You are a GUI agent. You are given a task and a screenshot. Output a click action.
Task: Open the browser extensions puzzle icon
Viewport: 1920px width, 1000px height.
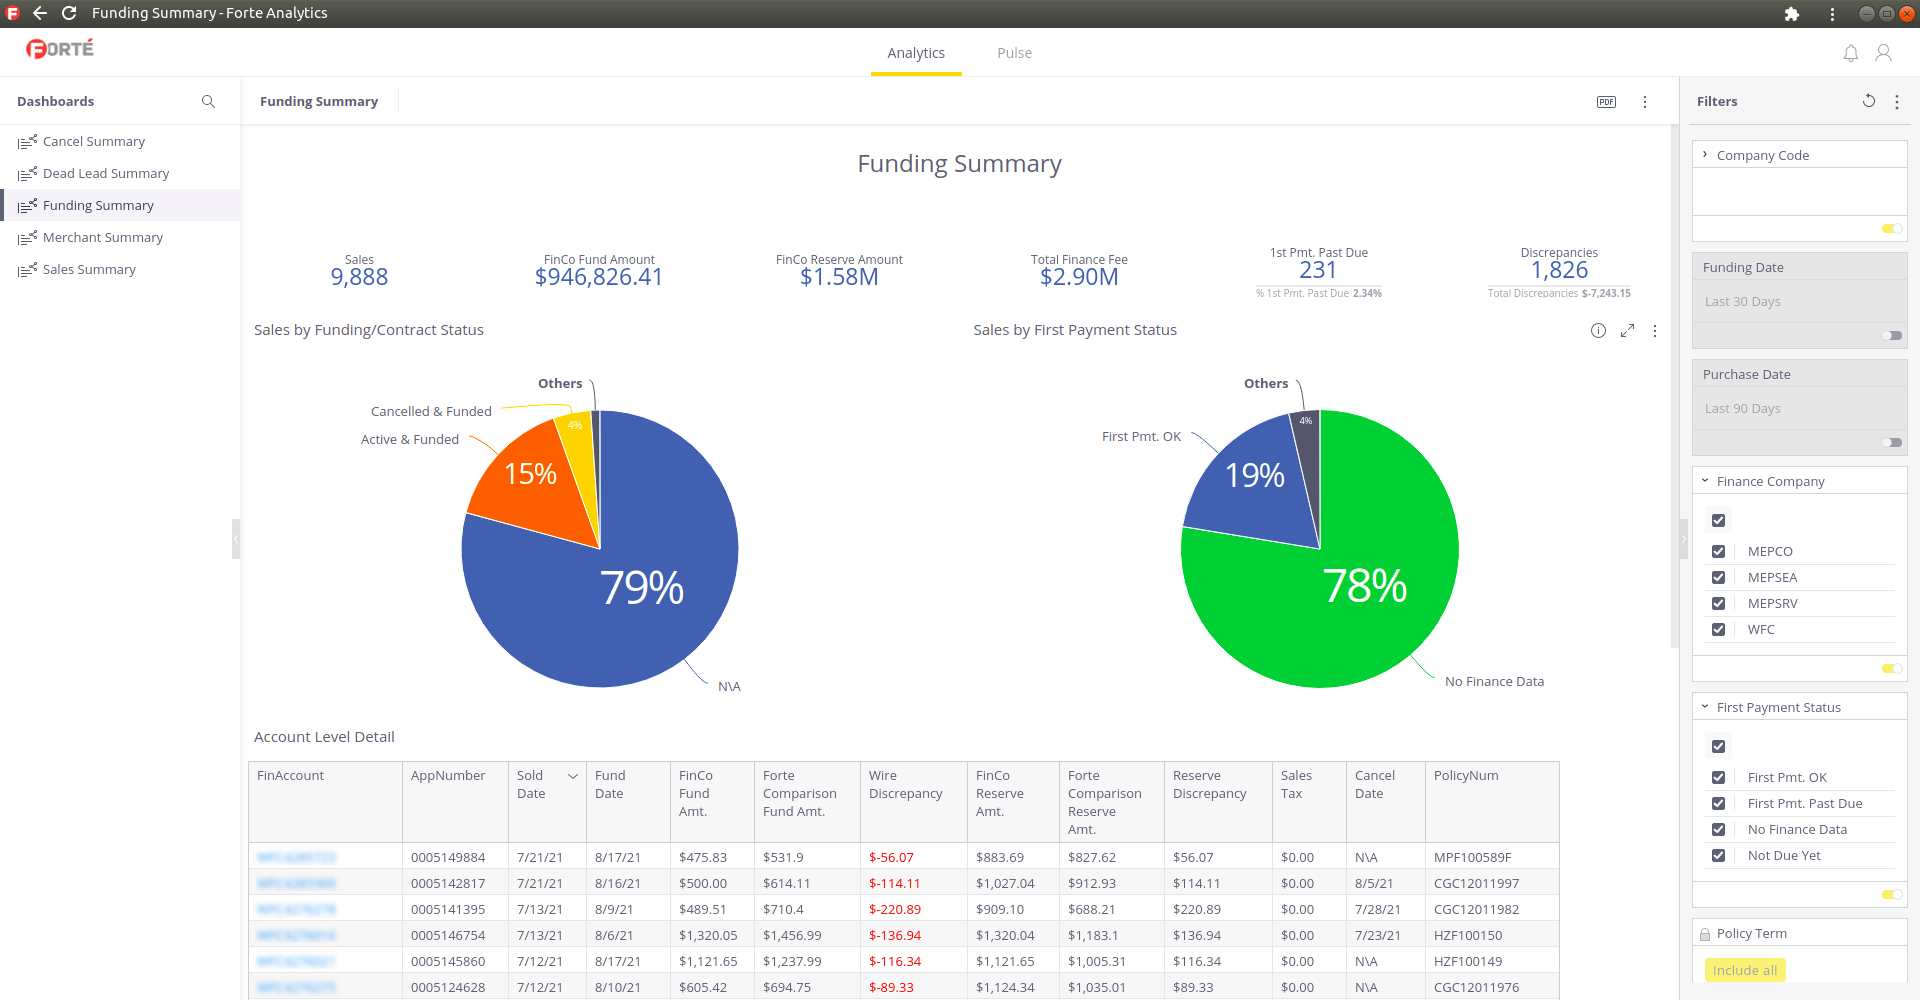coord(1791,14)
